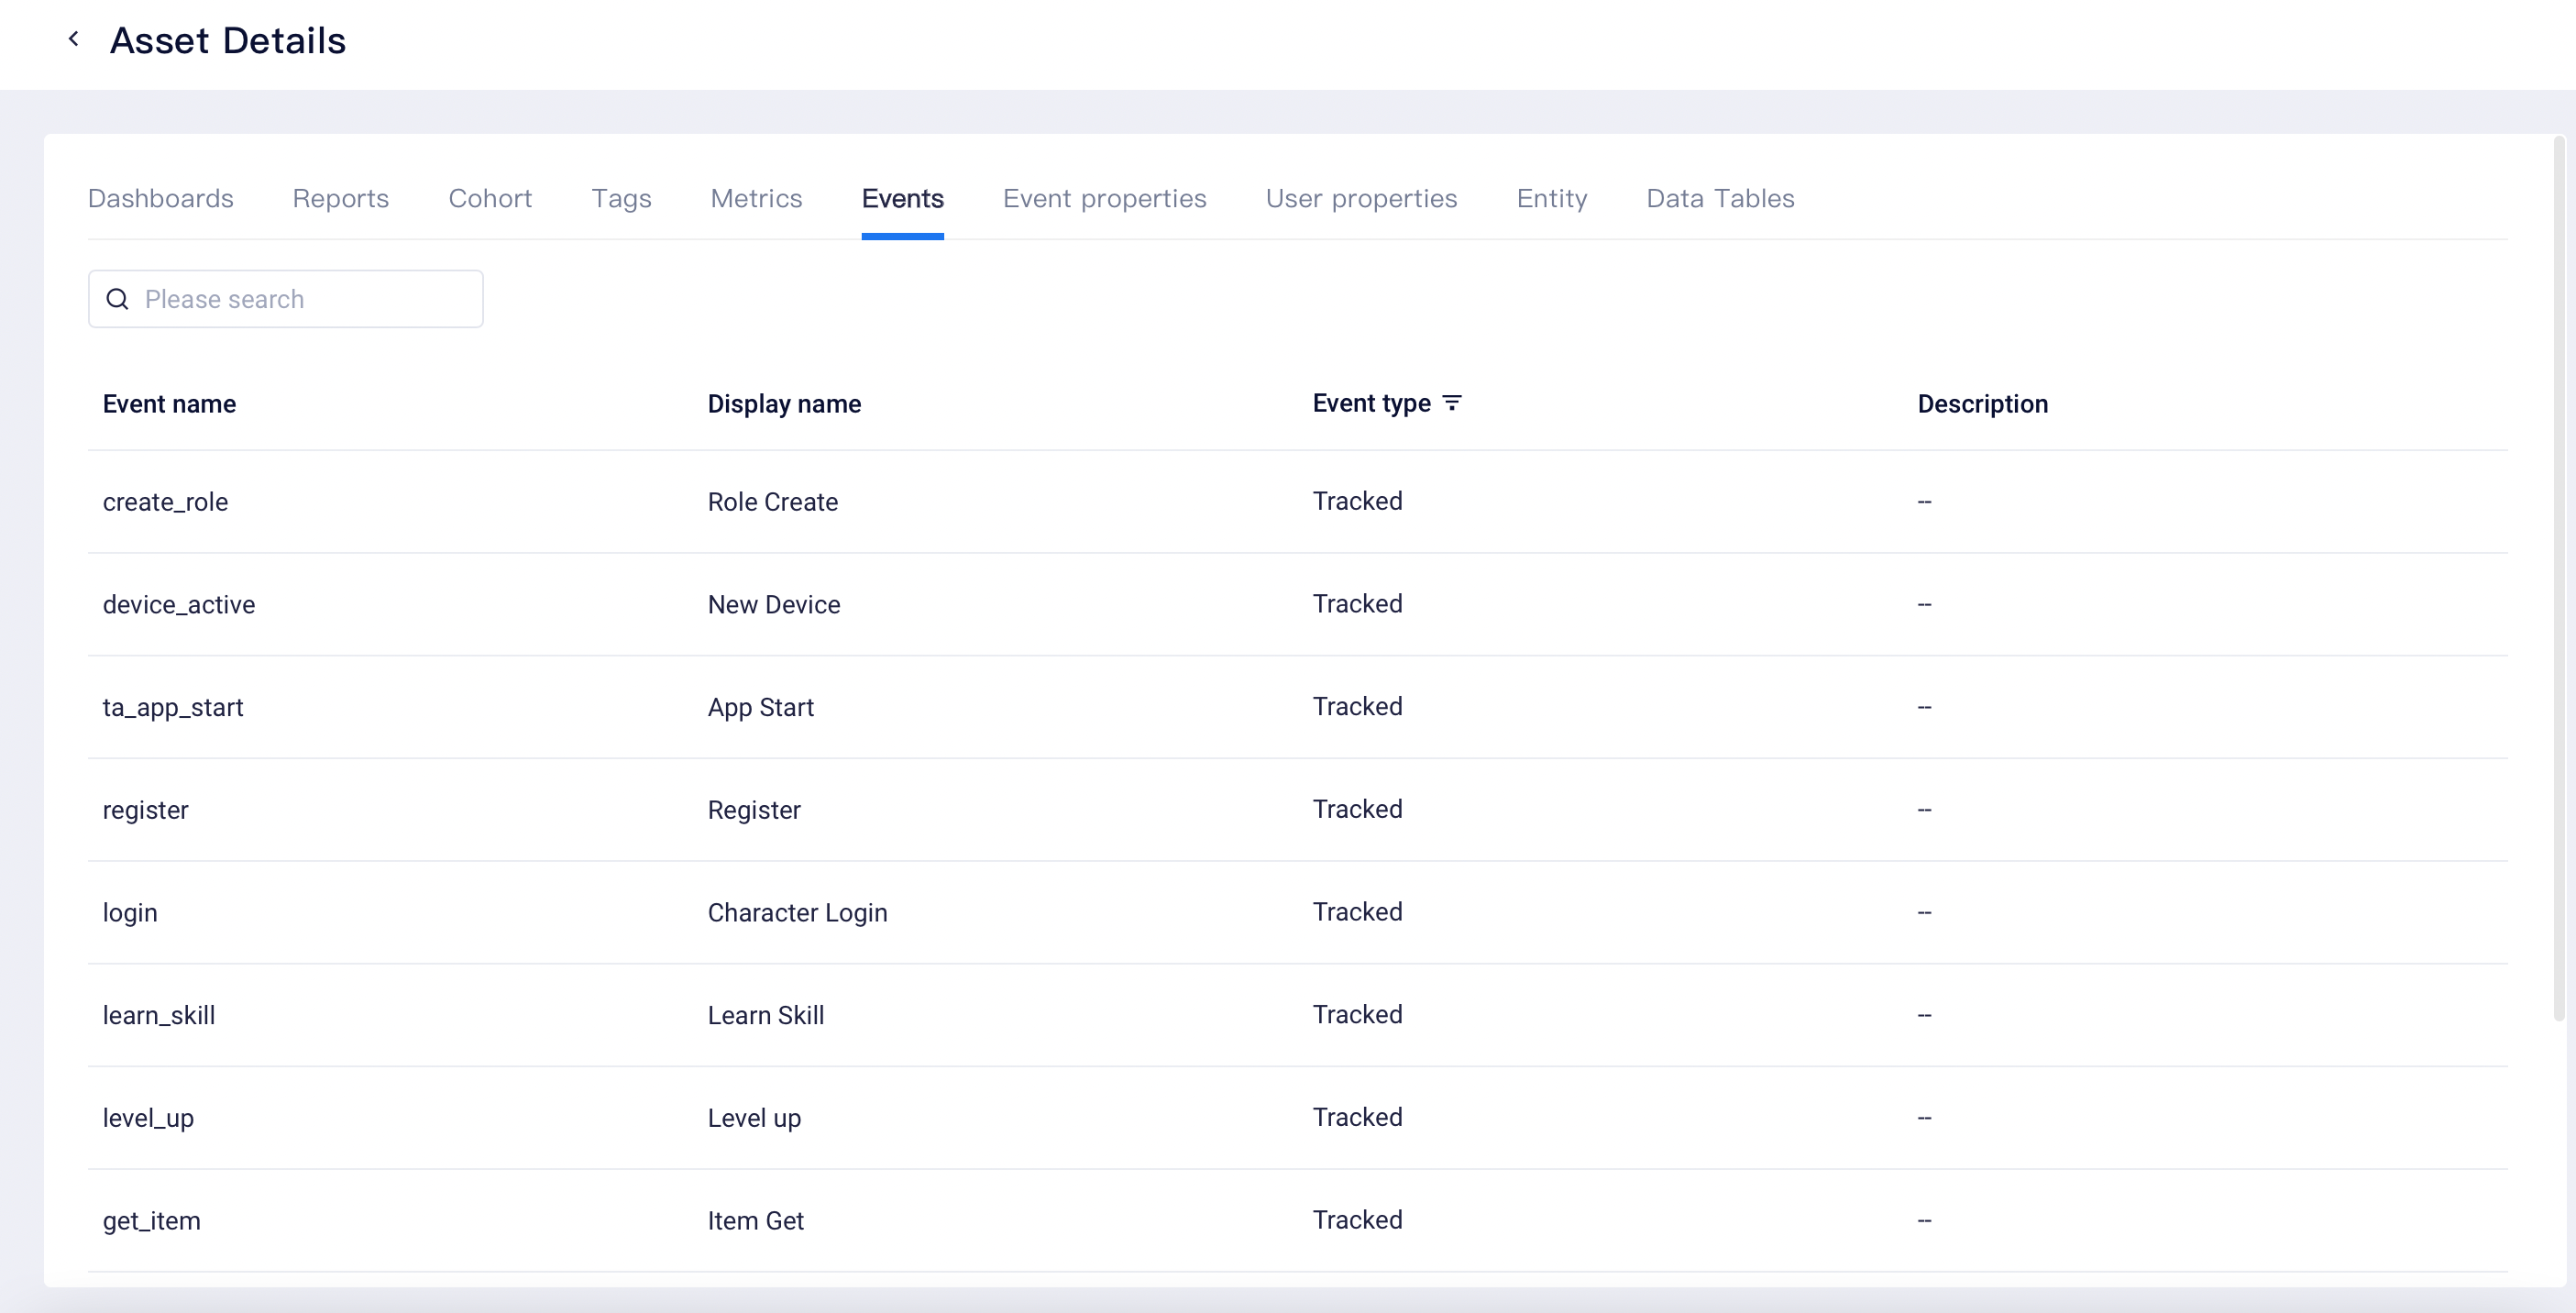This screenshot has height=1313, width=2576.
Task: Open the Metrics tab
Action: pyautogui.click(x=757, y=198)
